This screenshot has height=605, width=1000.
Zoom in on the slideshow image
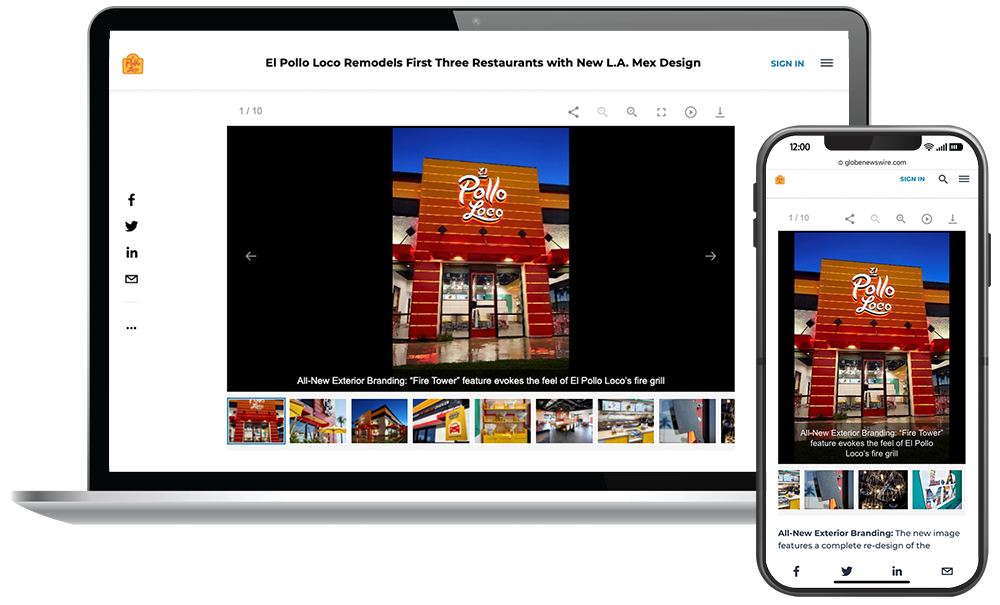tap(632, 112)
